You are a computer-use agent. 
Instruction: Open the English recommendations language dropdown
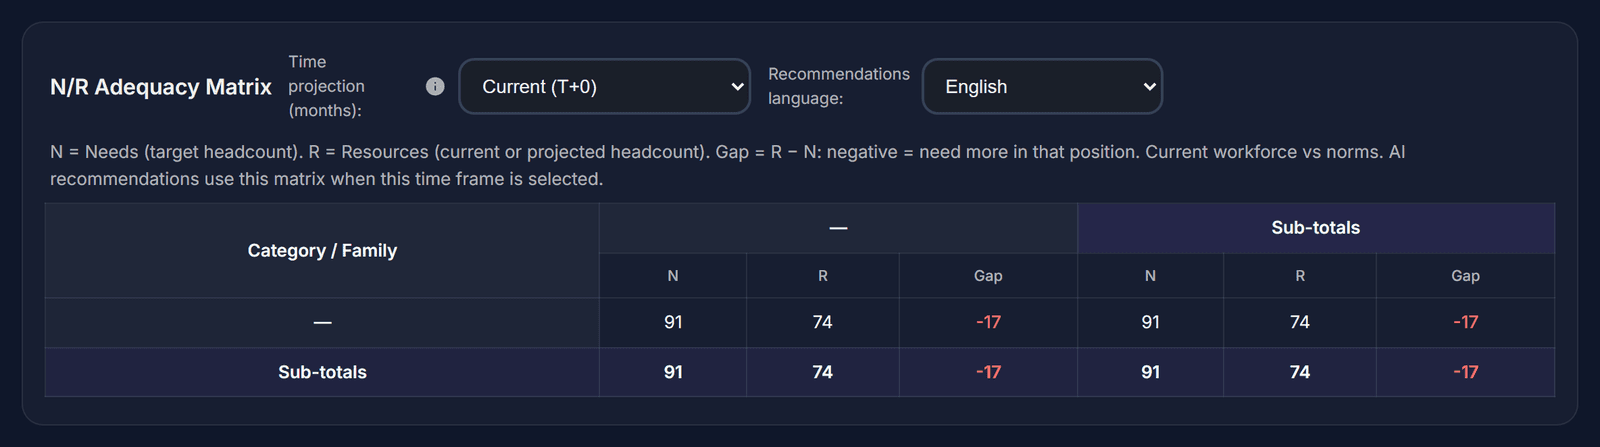point(1042,86)
